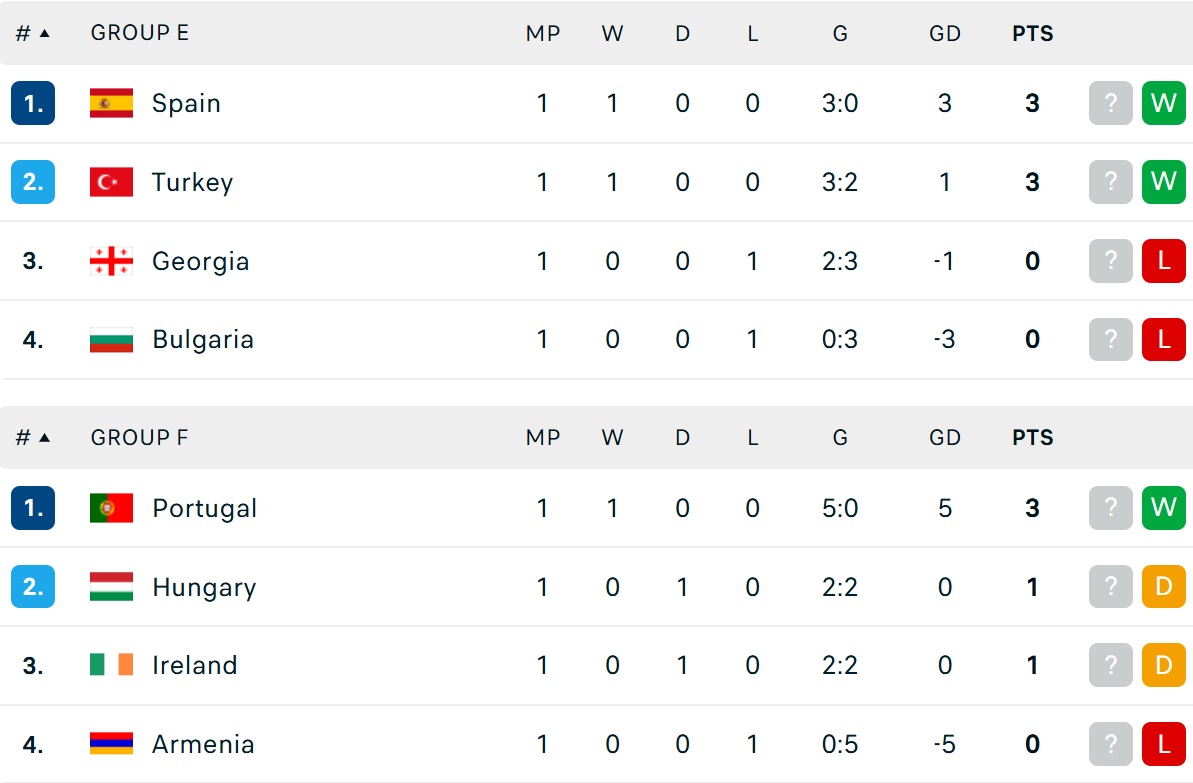The width and height of the screenshot is (1193, 783).
Task: Sort Group E by PTS column
Action: point(1032,33)
